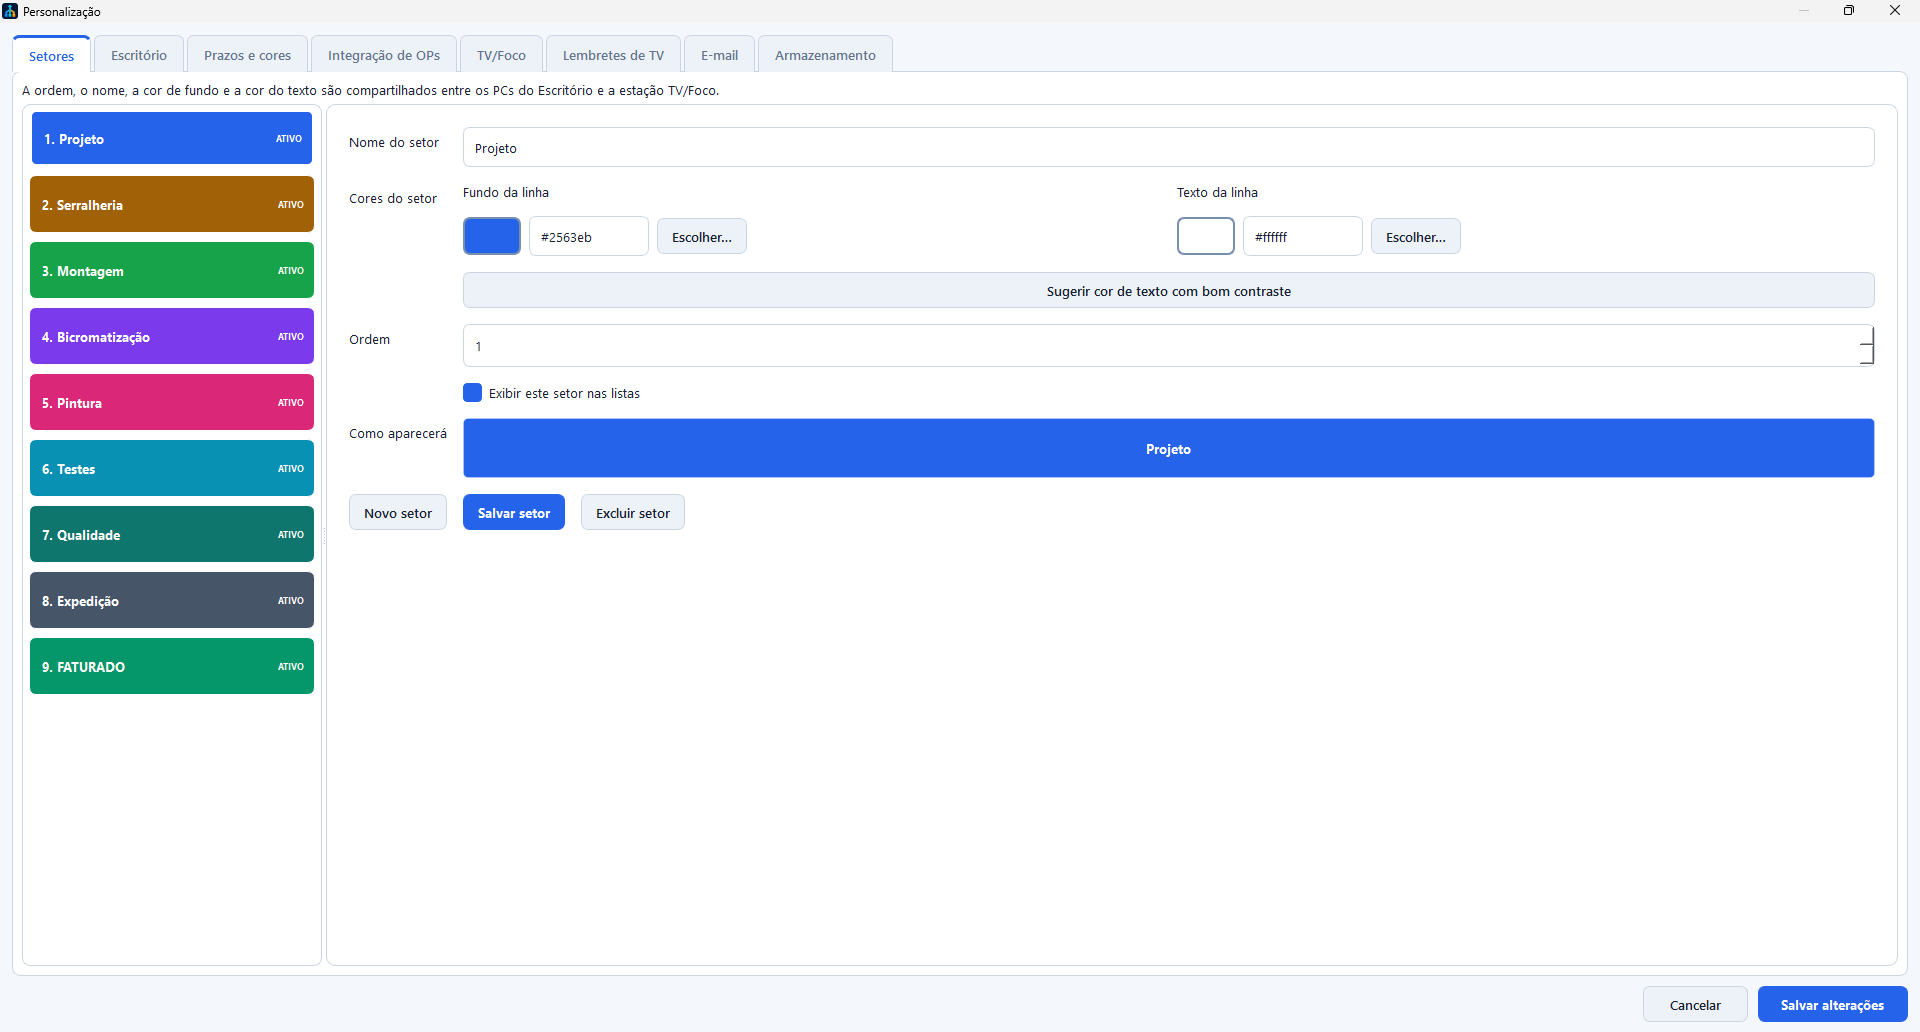Restore down the Personalização window
1920x1032 pixels.
coord(1849,11)
